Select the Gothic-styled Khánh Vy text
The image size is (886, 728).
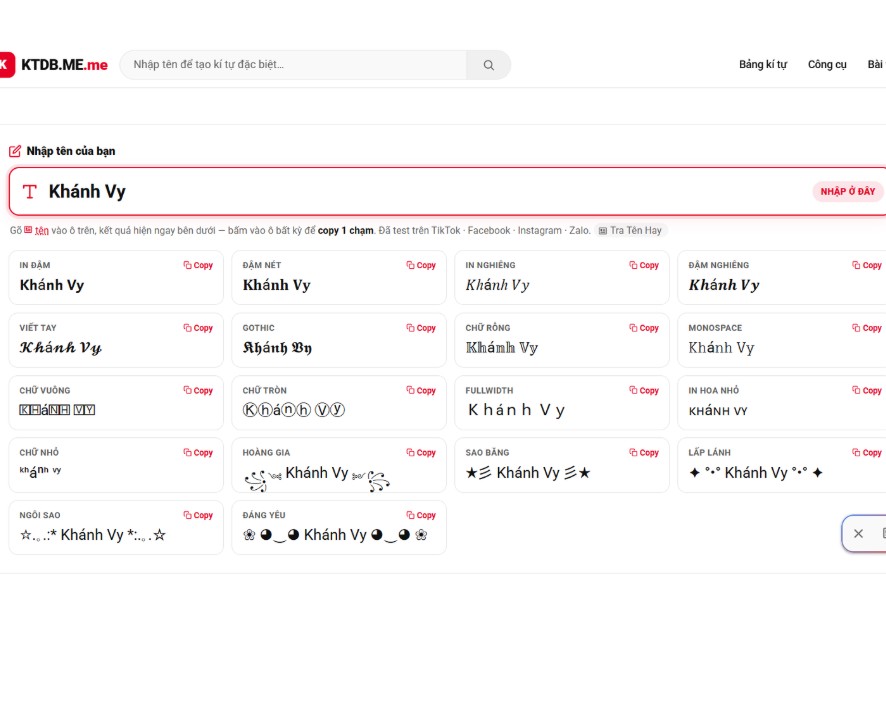click(277, 348)
